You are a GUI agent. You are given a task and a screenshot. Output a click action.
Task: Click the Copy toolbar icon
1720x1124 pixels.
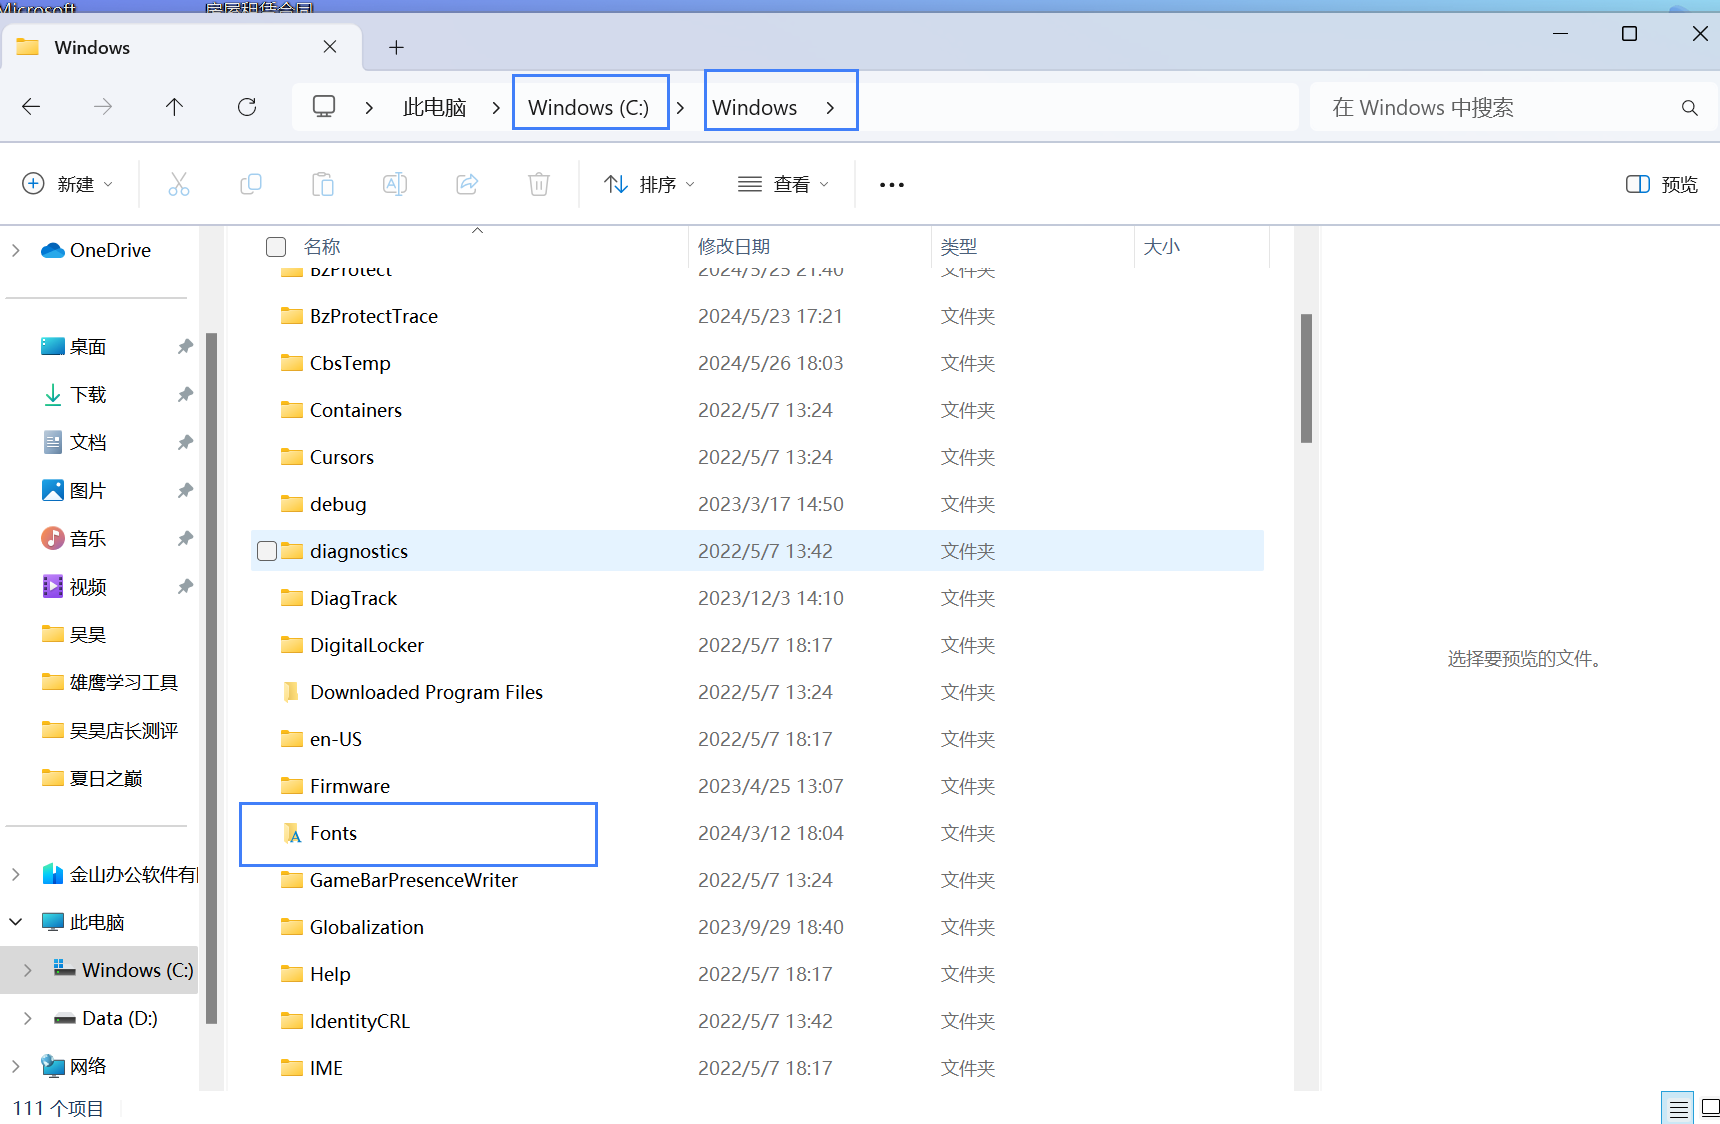click(251, 184)
